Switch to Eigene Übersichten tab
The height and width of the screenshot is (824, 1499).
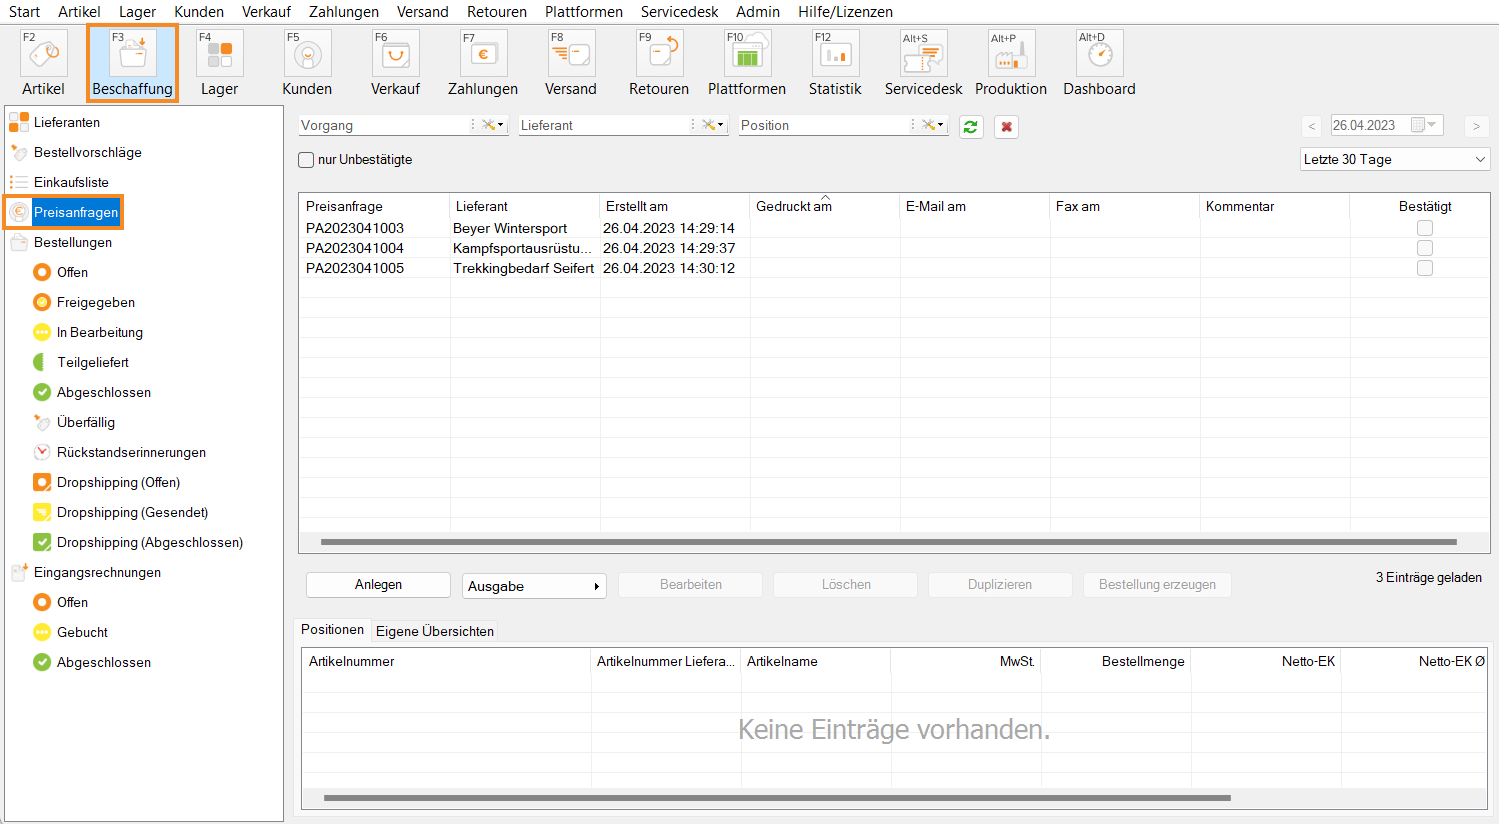click(434, 631)
